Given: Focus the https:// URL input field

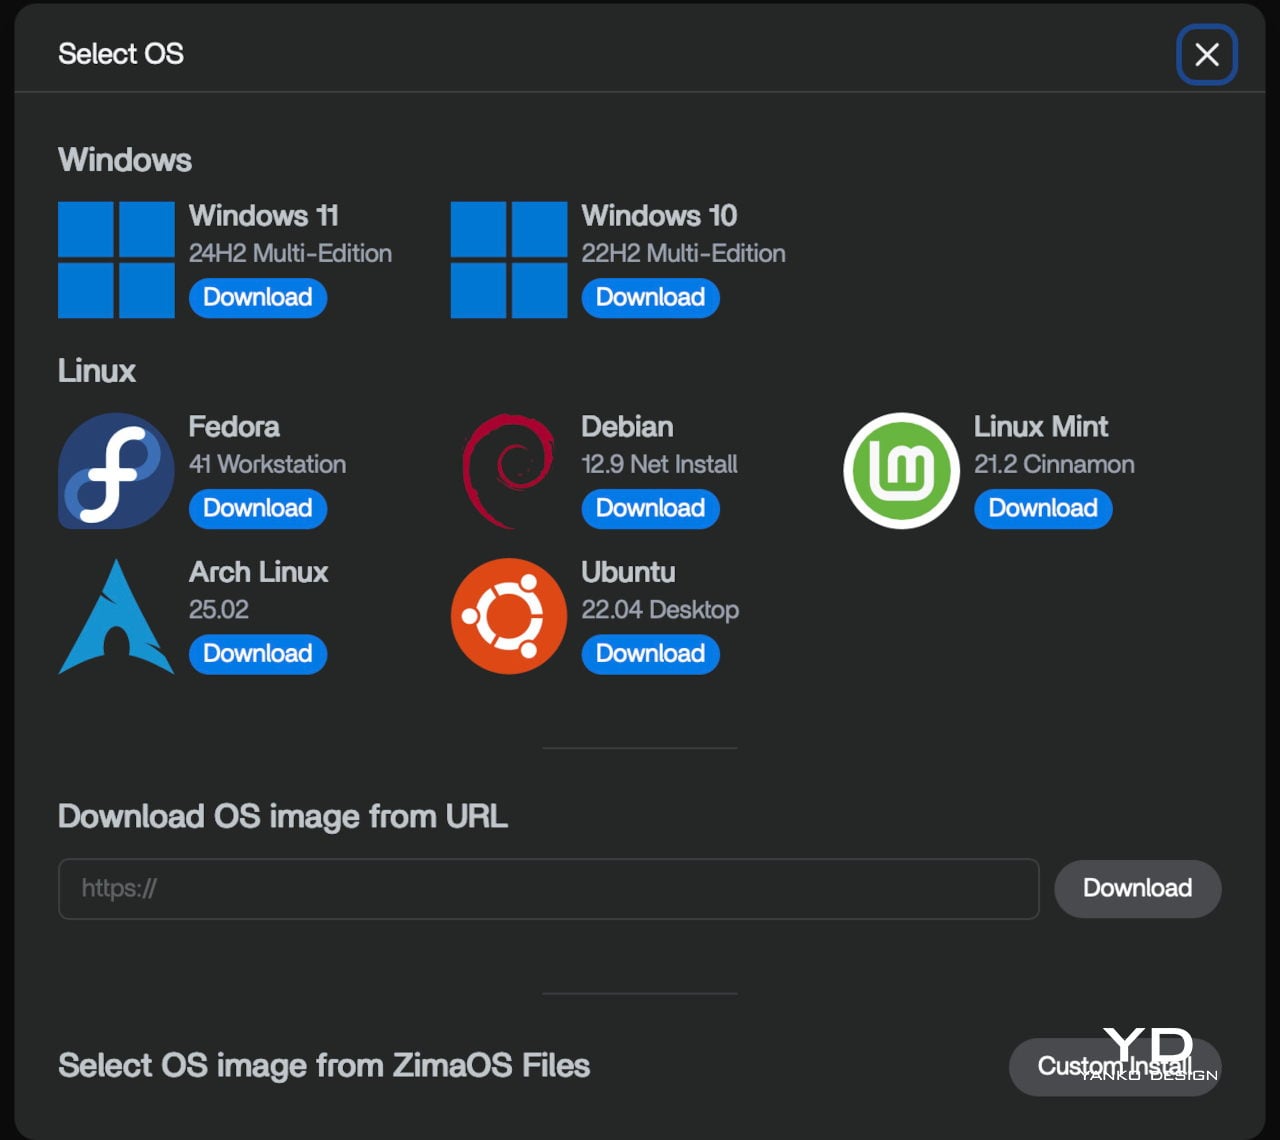Looking at the screenshot, I should click(x=548, y=889).
